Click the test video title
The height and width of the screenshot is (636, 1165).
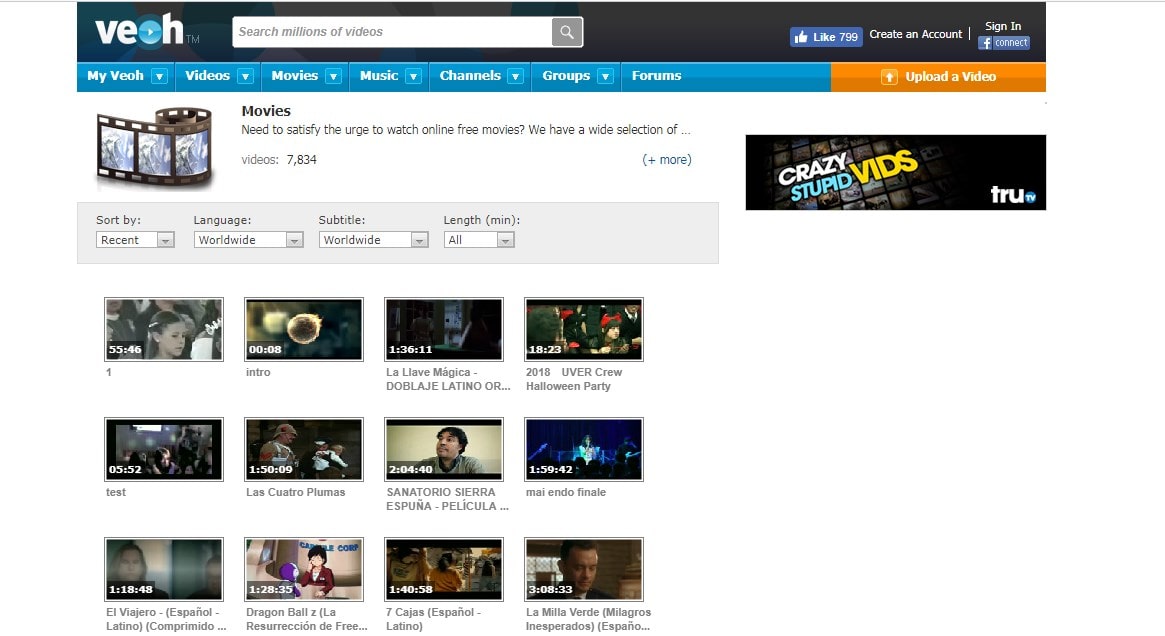click(116, 493)
